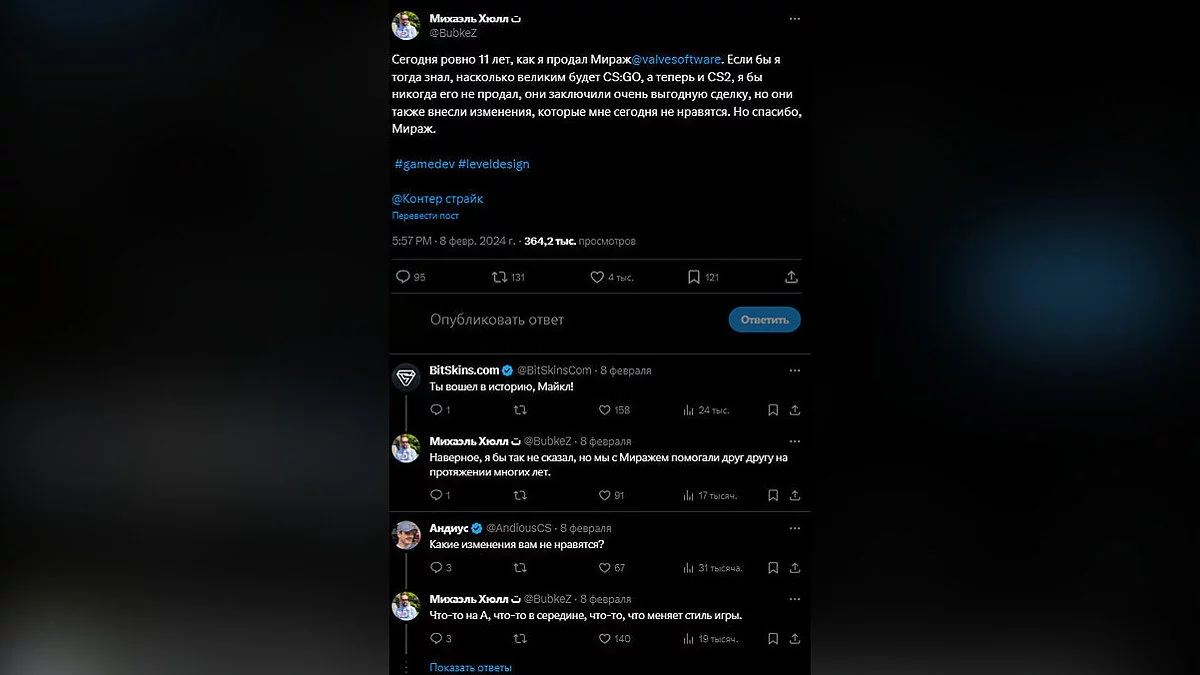Open the #gamedev hashtag
The height and width of the screenshot is (675, 1200).
(x=424, y=164)
